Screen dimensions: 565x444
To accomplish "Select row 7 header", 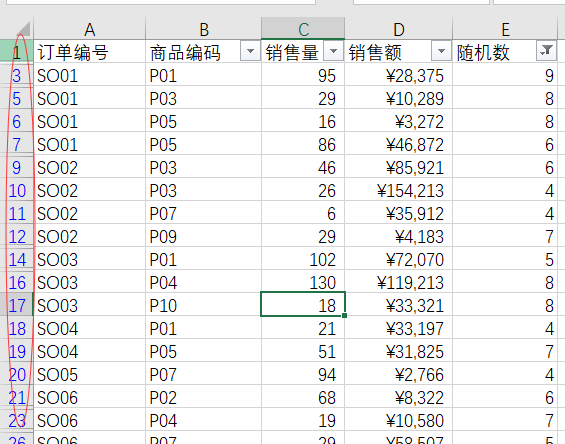I will point(17,144).
